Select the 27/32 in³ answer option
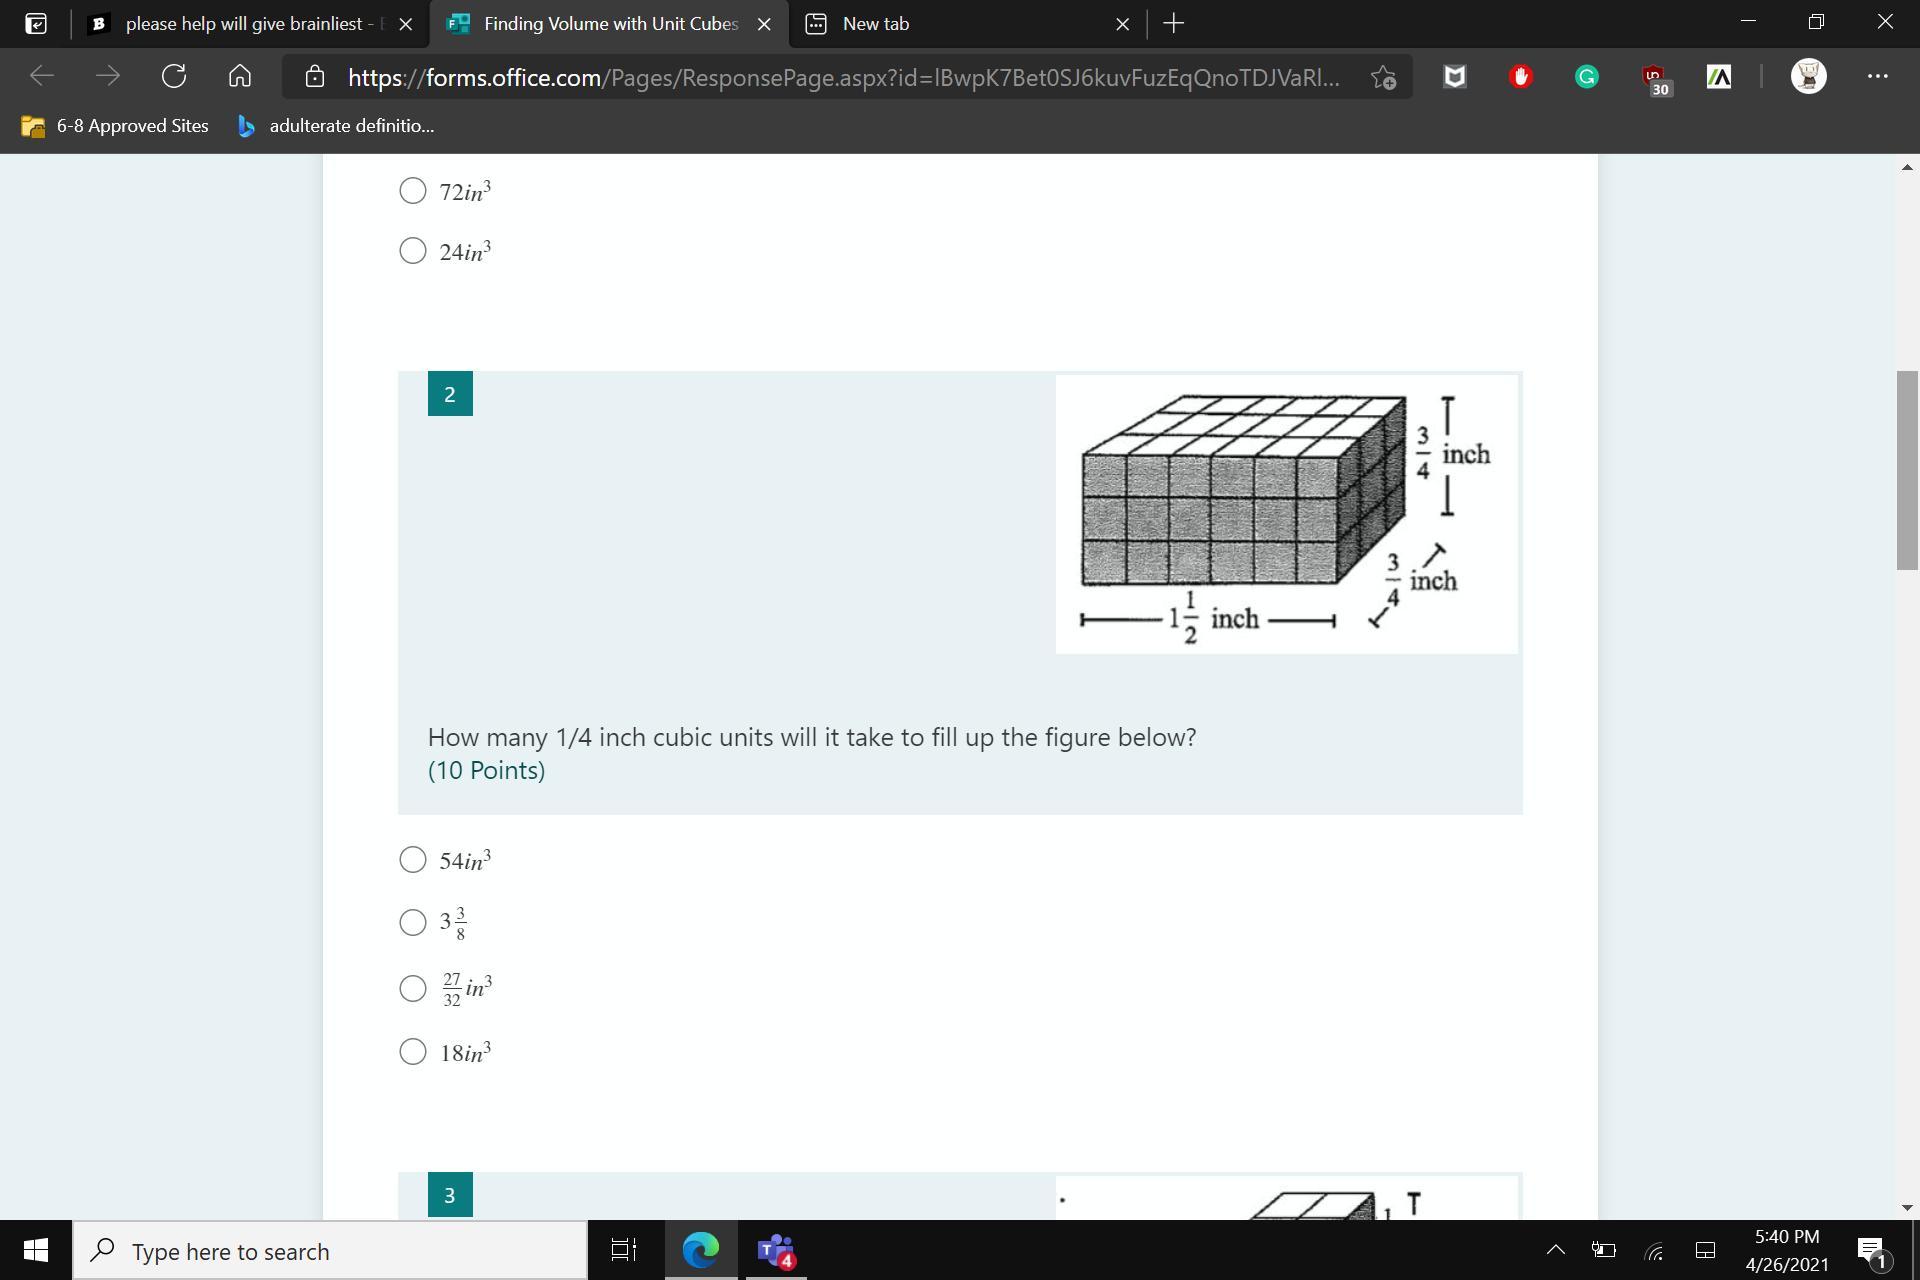 [413, 988]
